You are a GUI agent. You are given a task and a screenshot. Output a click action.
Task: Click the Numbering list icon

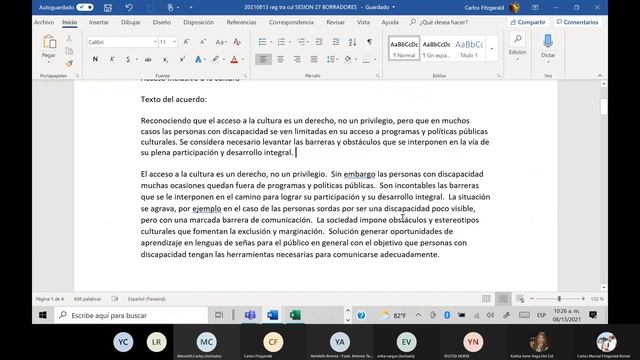(x=281, y=42)
